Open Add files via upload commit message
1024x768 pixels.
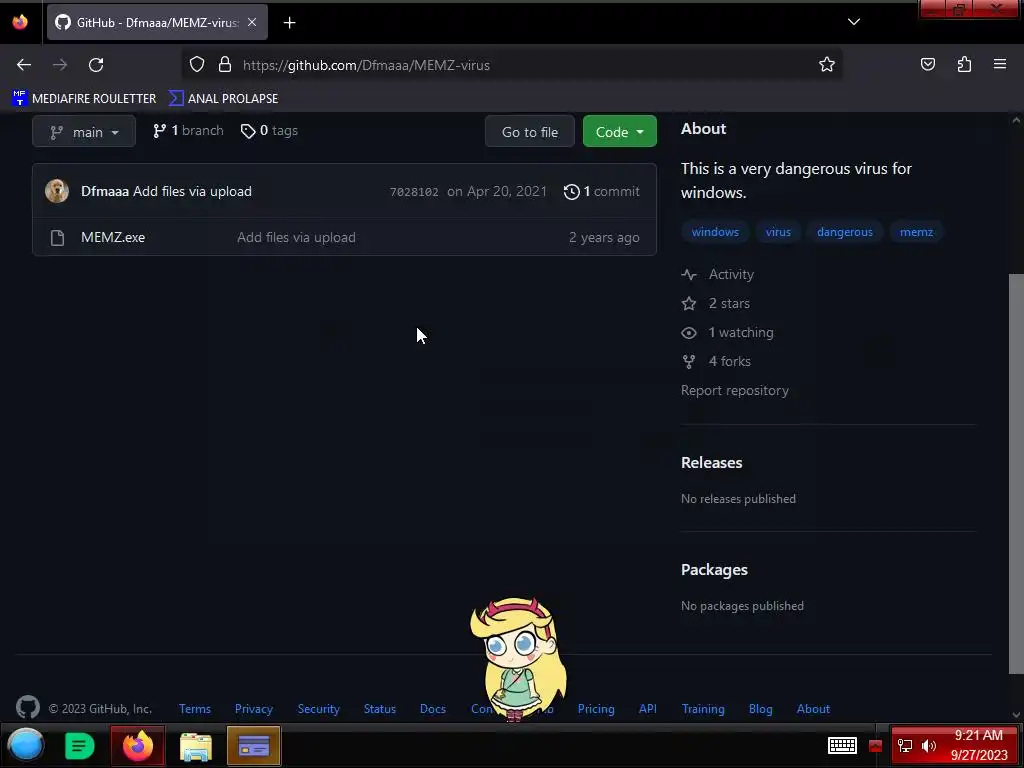pyautogui.click(x=193, y=191)
